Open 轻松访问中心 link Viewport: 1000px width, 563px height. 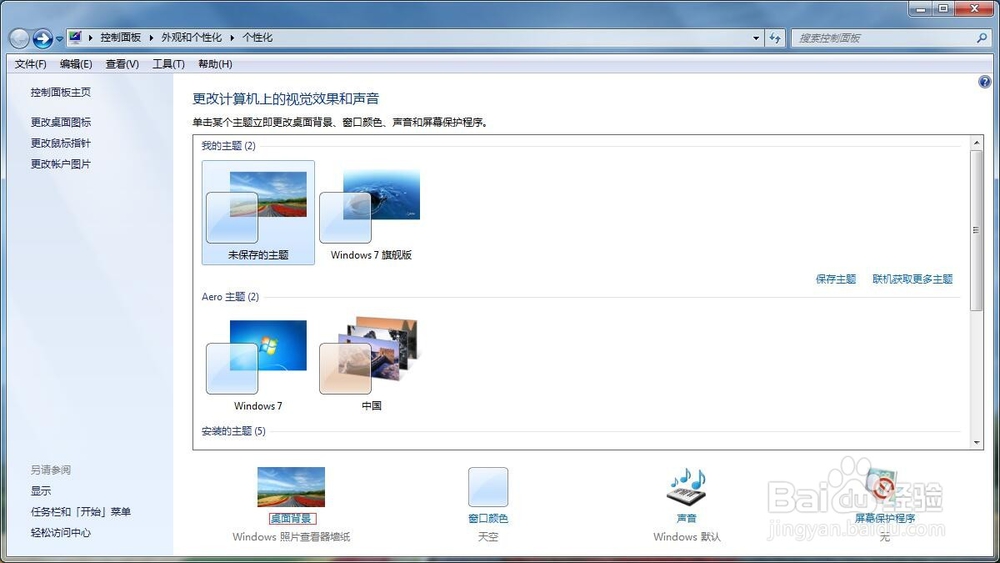[x=61, y=532]
